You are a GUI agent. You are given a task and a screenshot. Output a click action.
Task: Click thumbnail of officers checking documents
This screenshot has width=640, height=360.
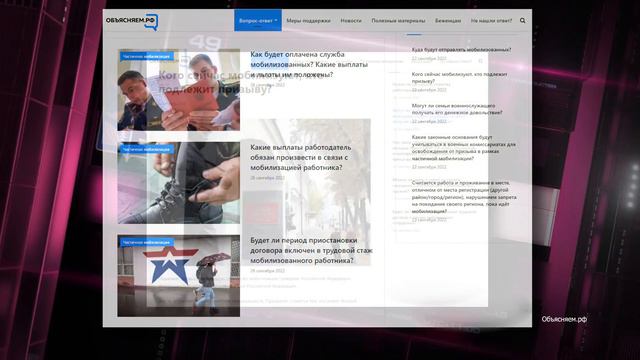click(179, 90)
